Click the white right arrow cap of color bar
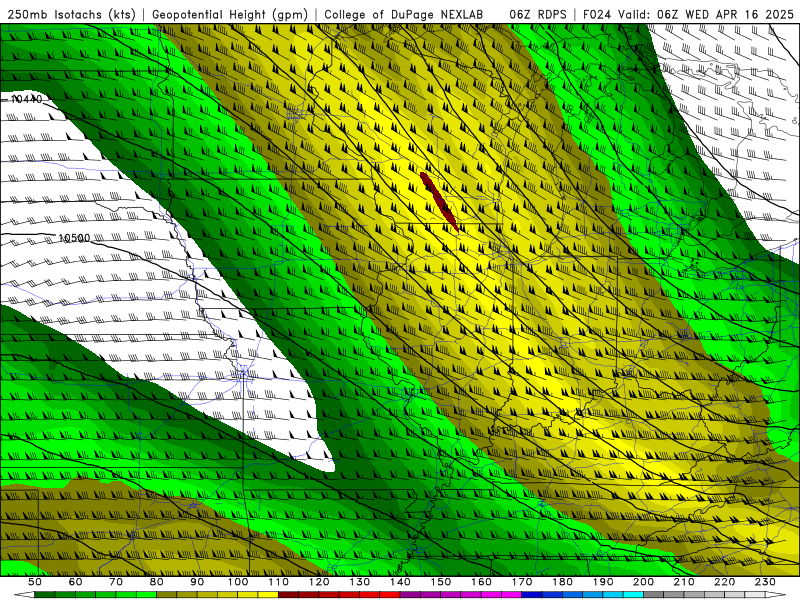 tap(776, 594)
